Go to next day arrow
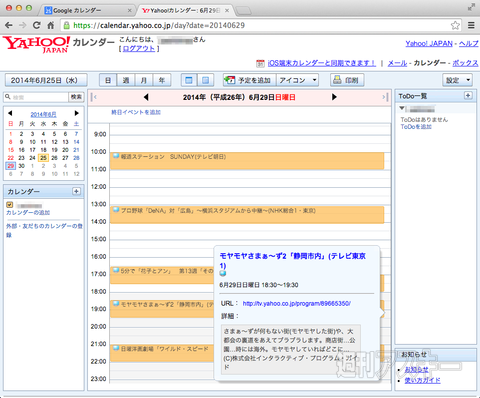 click(334, 97)
